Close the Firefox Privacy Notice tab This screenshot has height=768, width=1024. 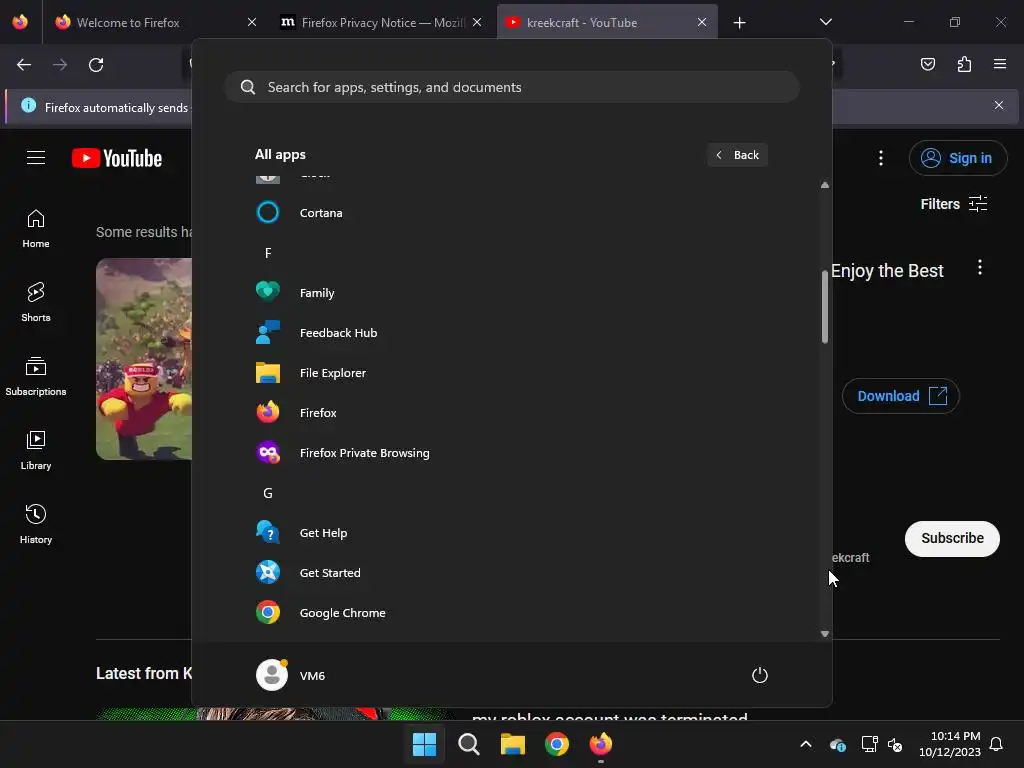pos(477,22)
